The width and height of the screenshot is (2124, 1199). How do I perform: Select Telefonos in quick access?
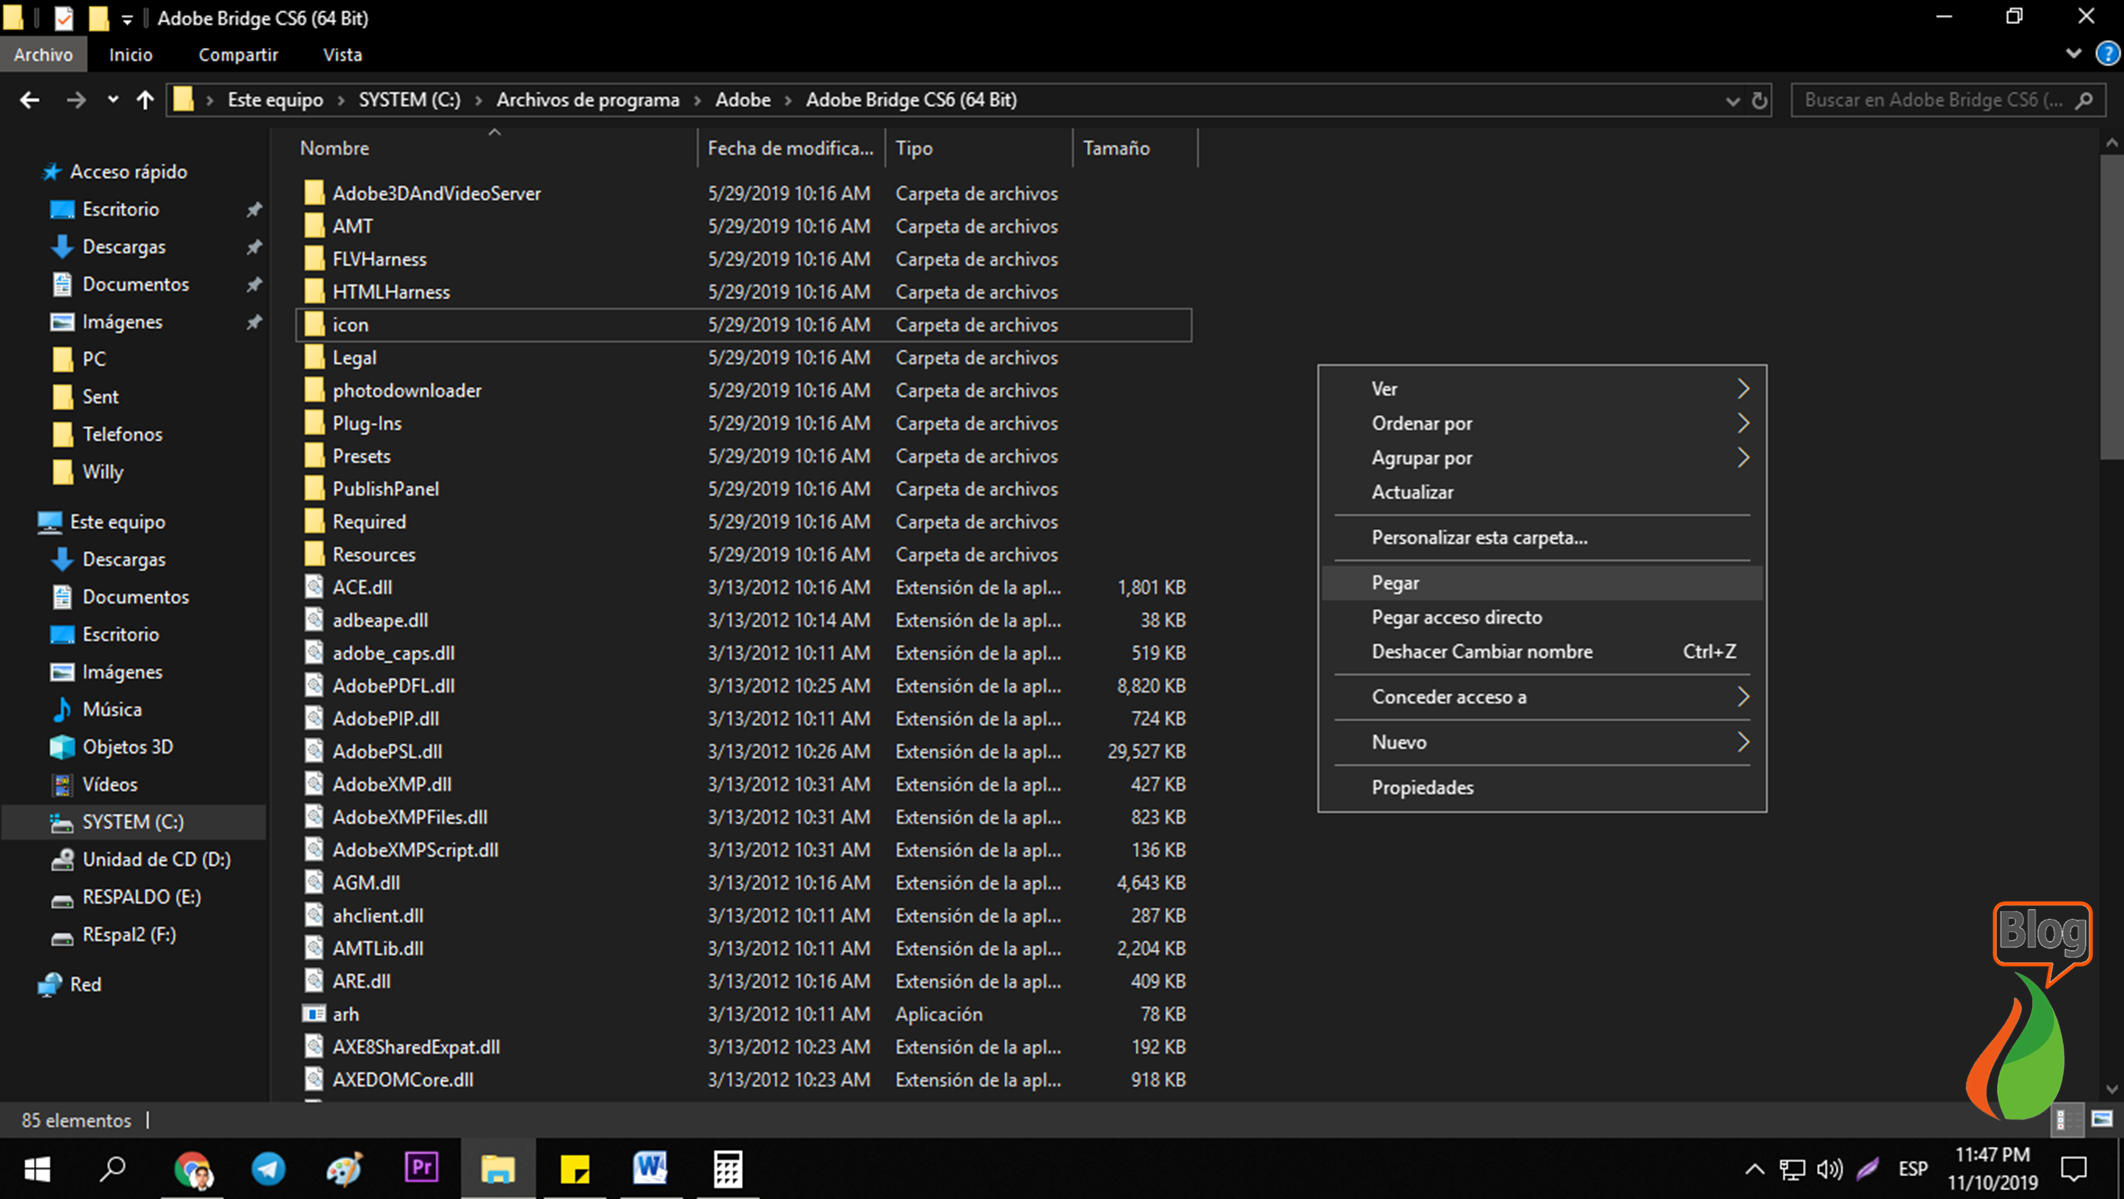pyautogui.click(x=122, y=434)
